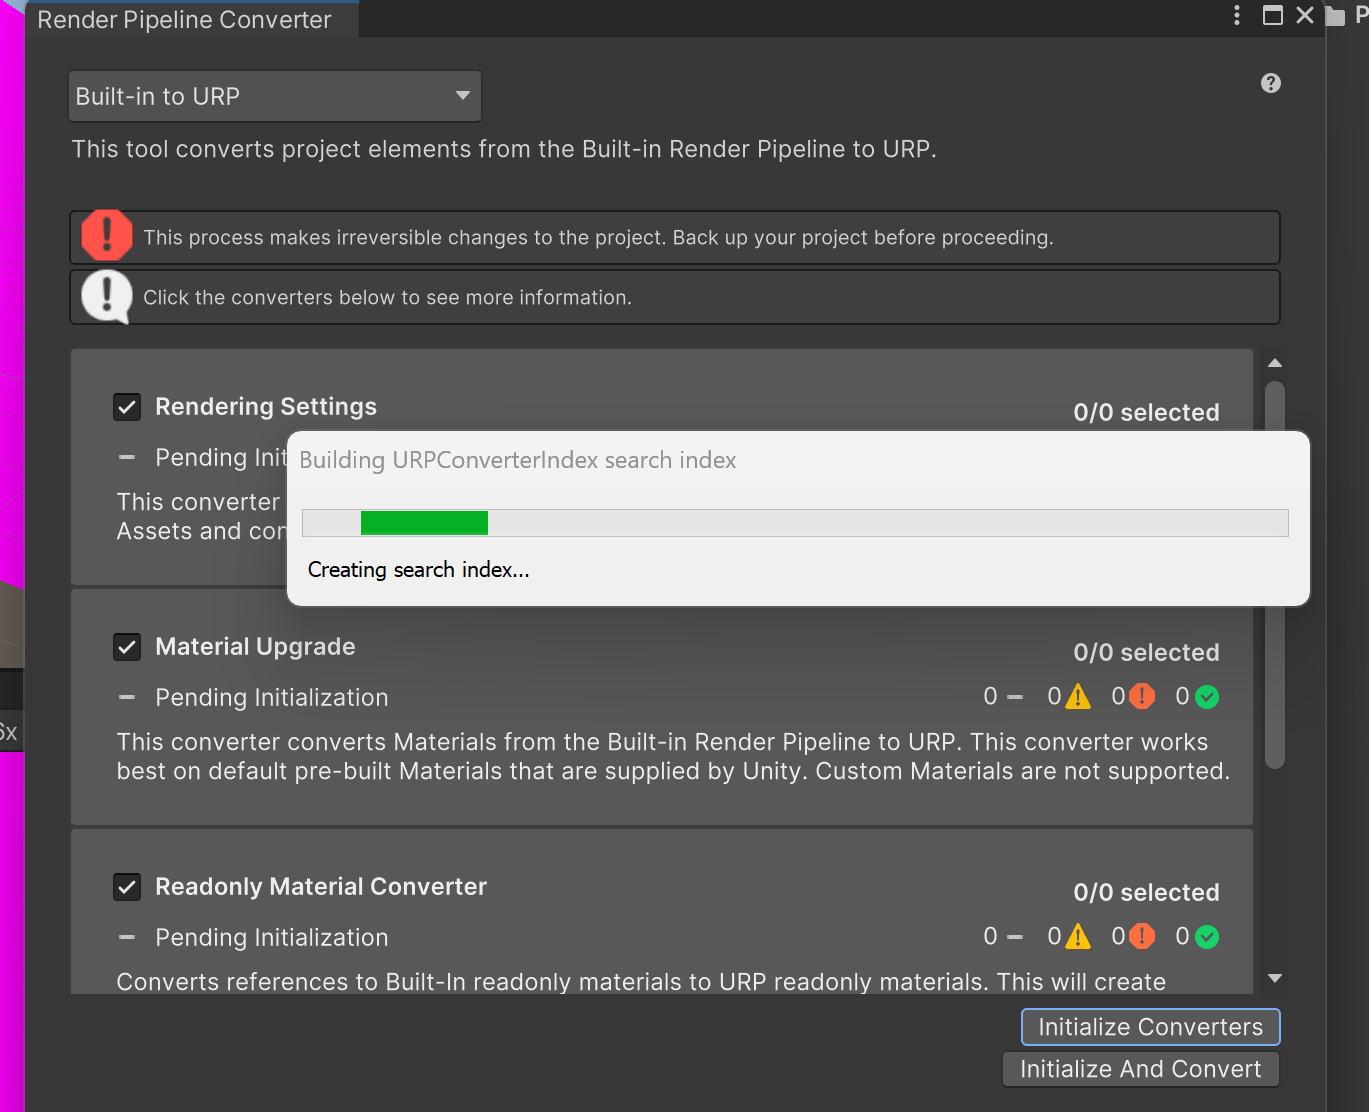Close the Render Pipeline Converter window
This screenshot has height=1112, width=1369.
pyautogui.click(x=1305, y=15)
